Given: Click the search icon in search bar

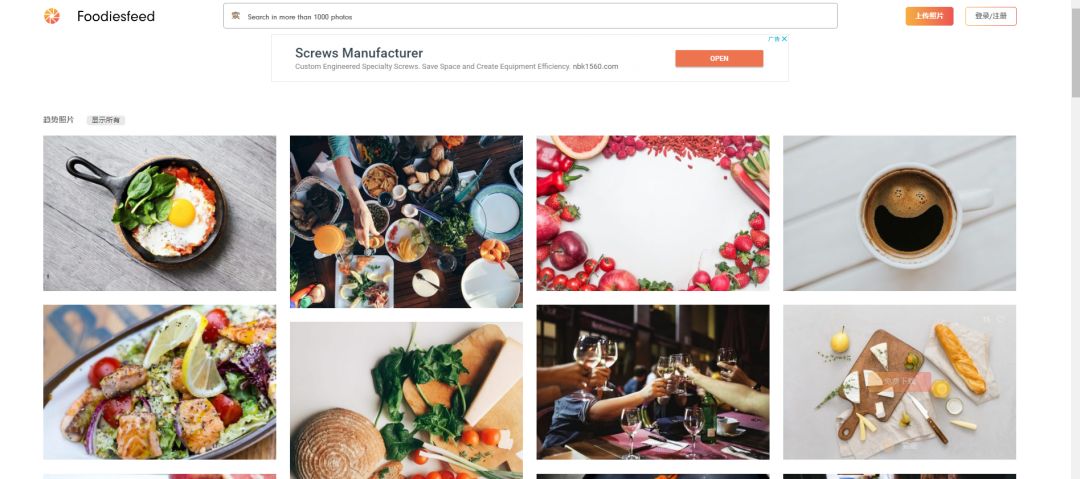Looking at the screenshot, I should pos(236,16).
